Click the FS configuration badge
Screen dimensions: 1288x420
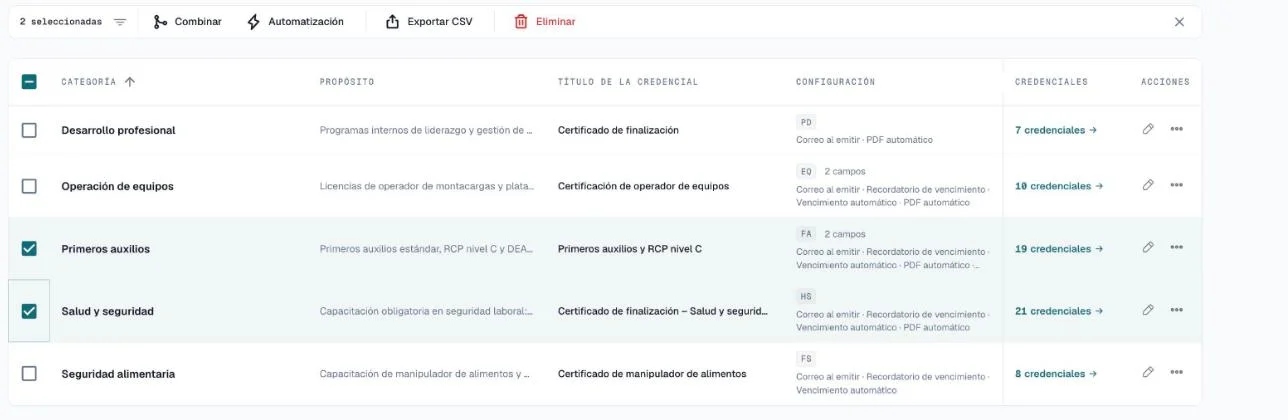806,358
